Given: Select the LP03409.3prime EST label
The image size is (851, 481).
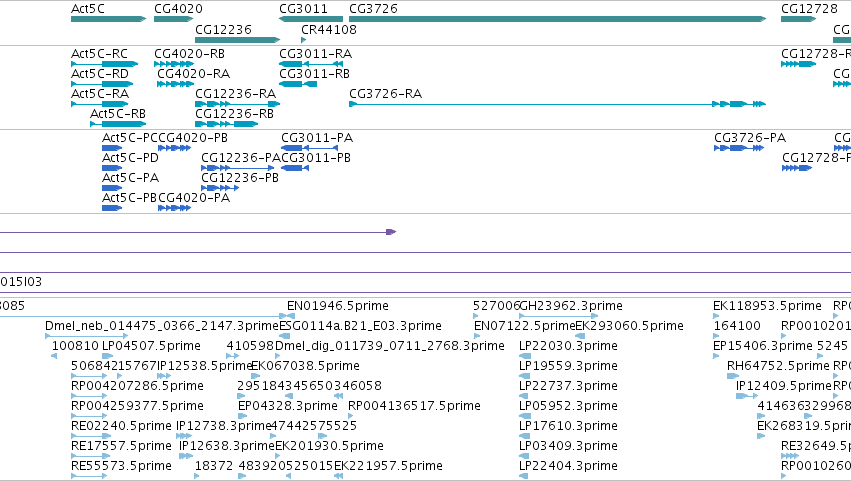Looking at the screenshot, I should (x=568, y=446).
